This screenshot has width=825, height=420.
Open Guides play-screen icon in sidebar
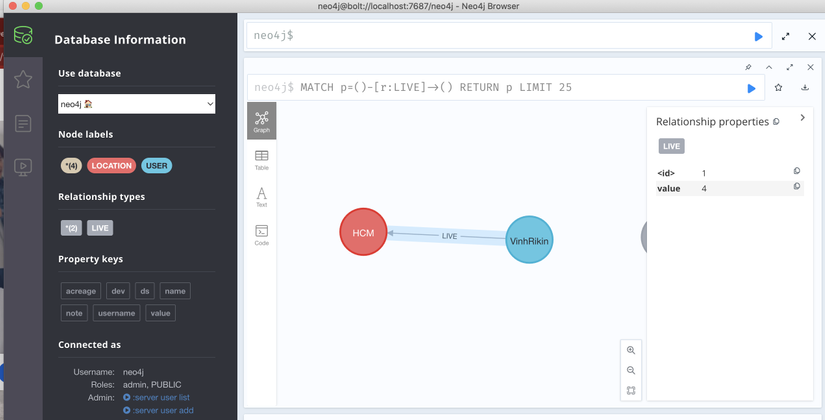(x=23, y=167)
